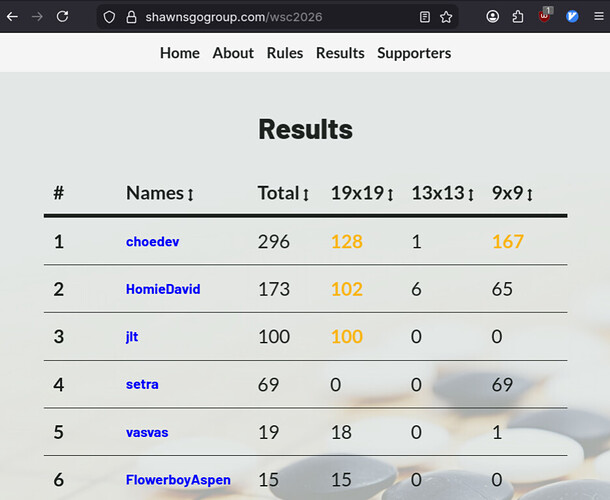Open the About nav item

(x=233, y=53)
